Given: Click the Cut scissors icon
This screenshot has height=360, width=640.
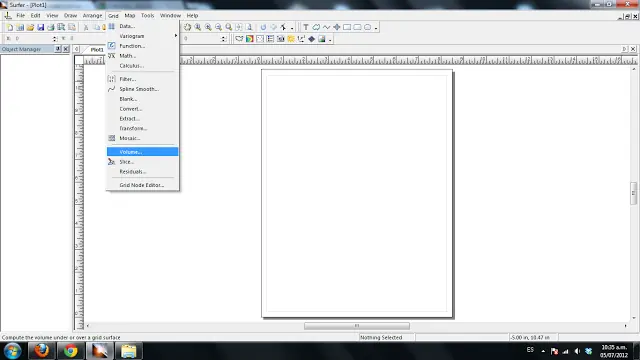Looking at the screenshot, I should [x=86, y=27].
